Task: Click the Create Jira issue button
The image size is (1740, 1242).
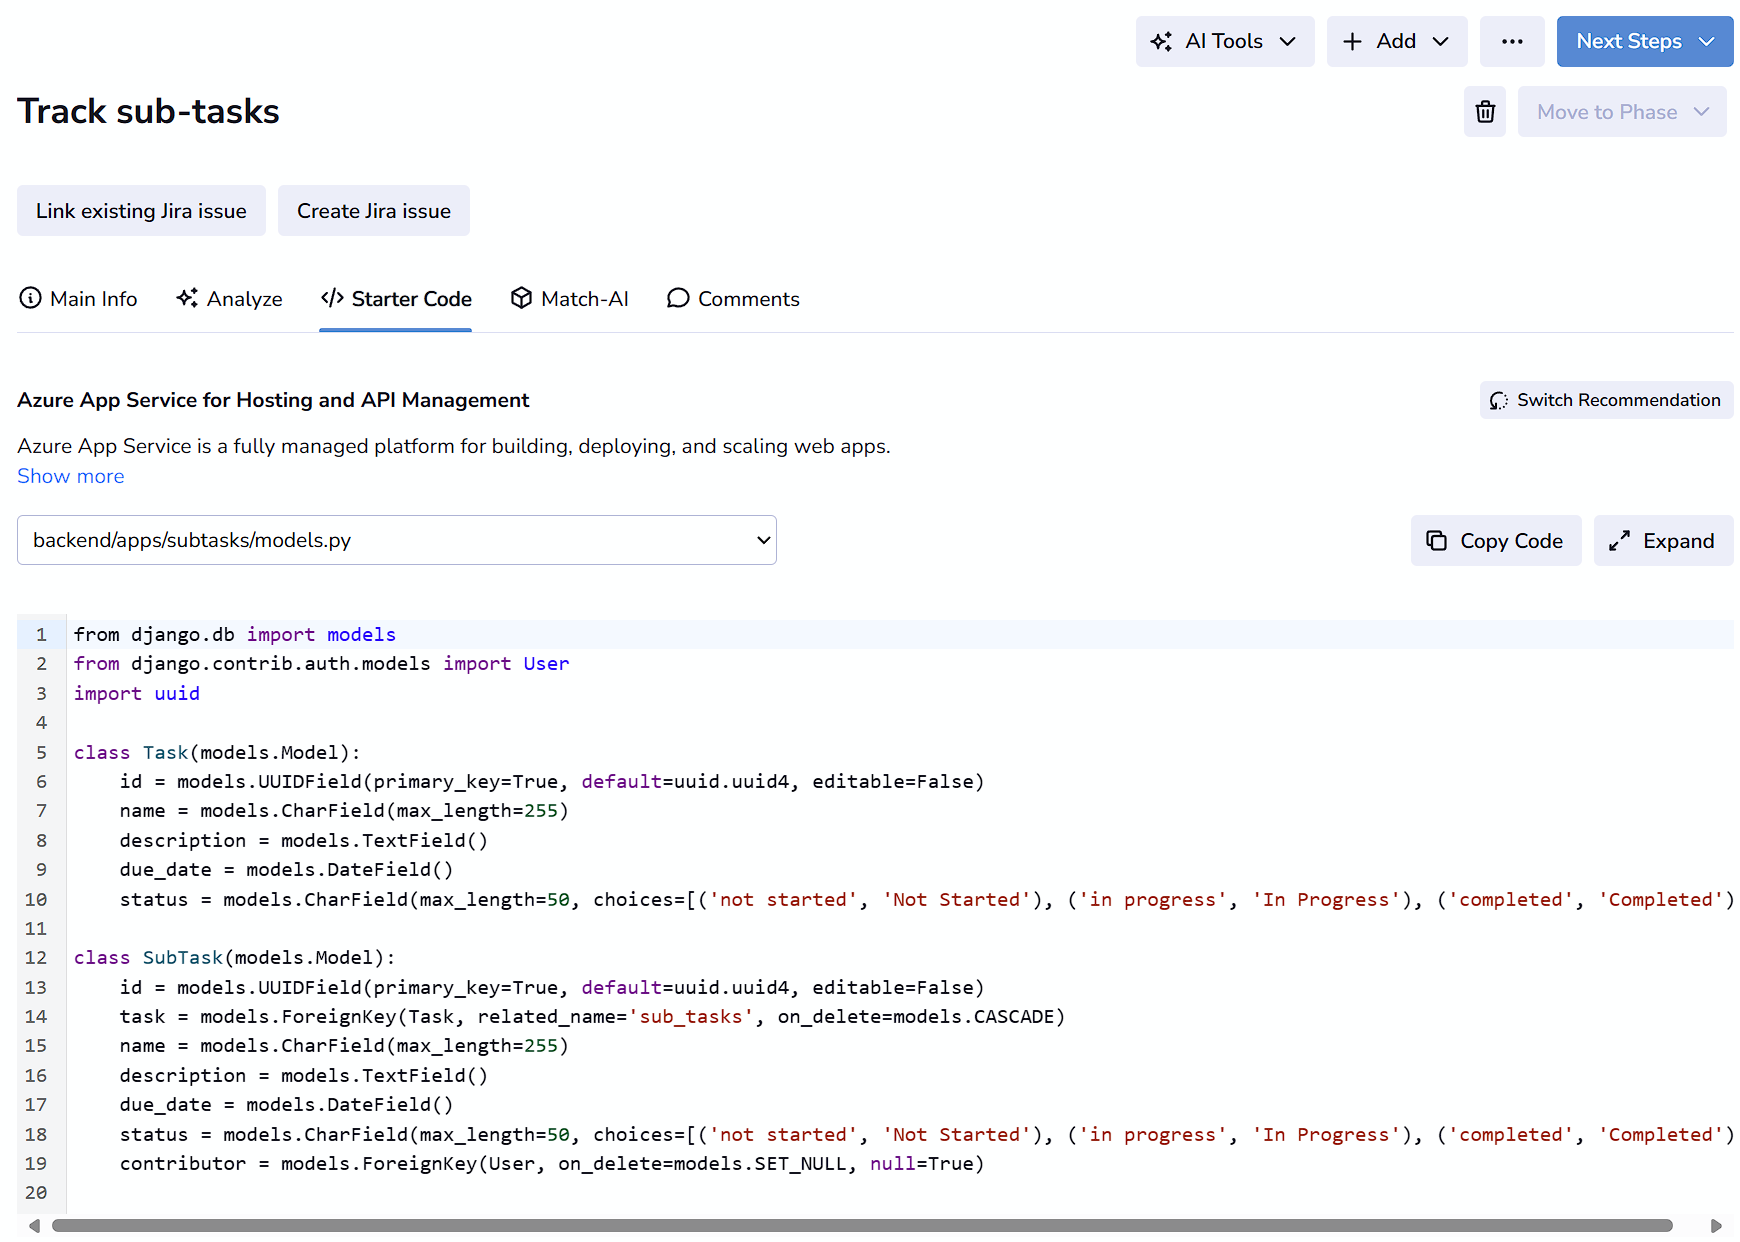Action: click(373, 211)
